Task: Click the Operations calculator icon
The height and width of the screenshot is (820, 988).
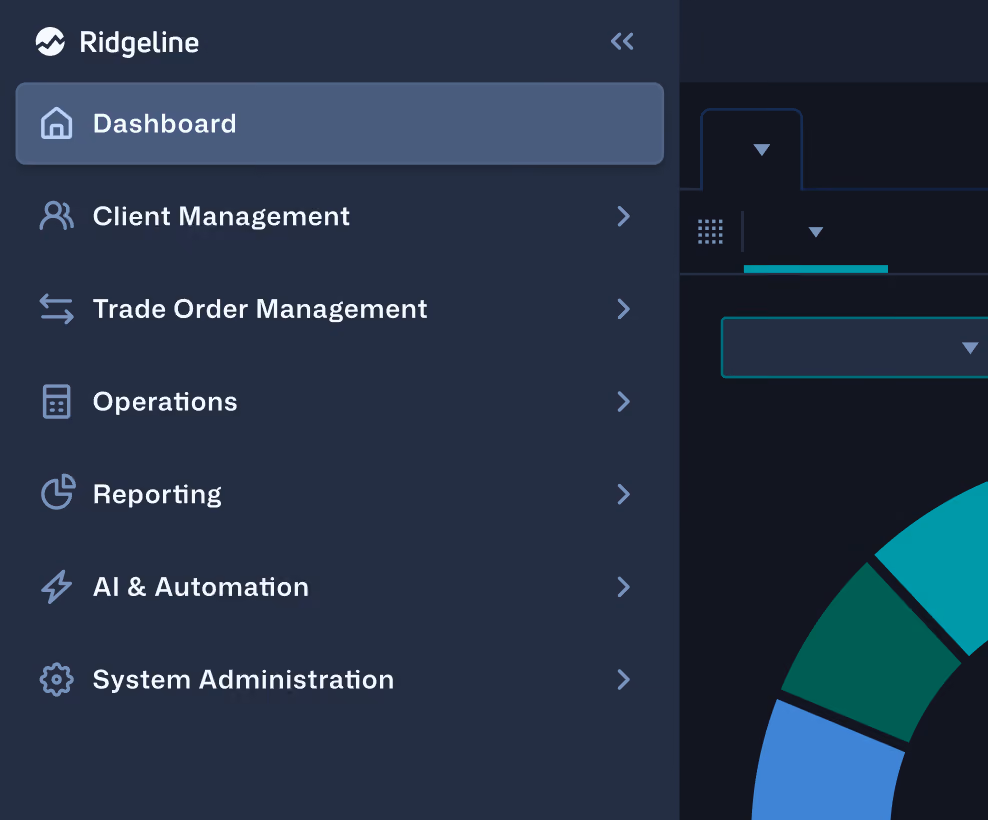Action: coord(57,401)
